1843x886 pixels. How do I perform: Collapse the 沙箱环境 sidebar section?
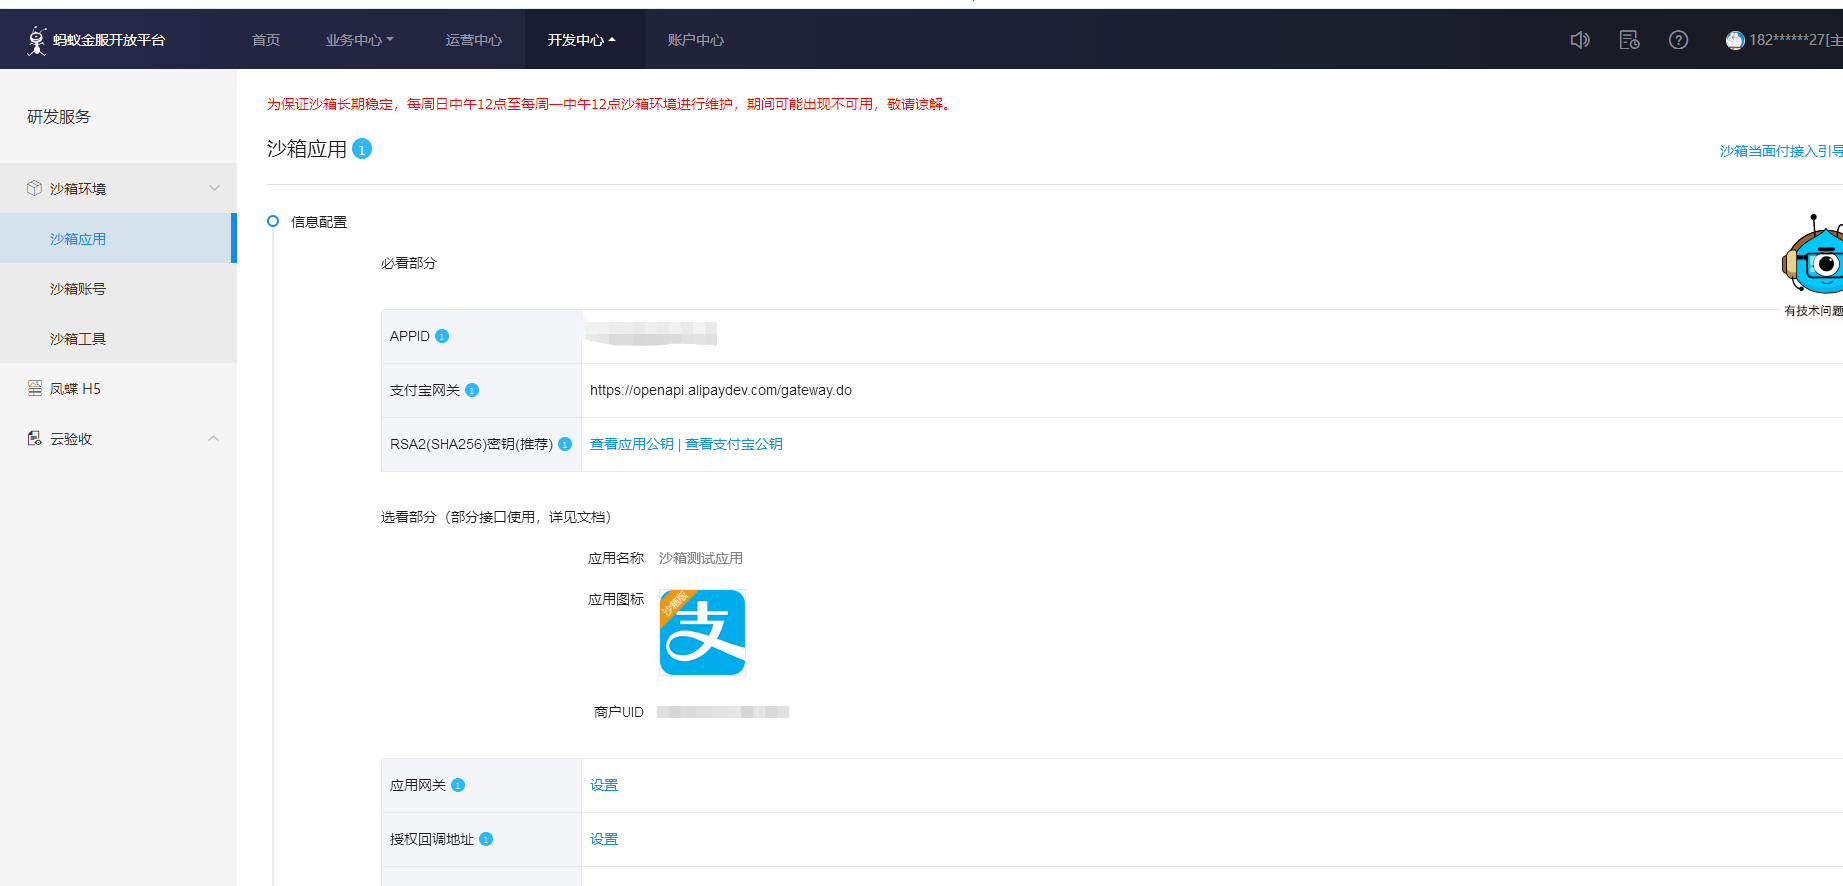(x=214, y=189)
